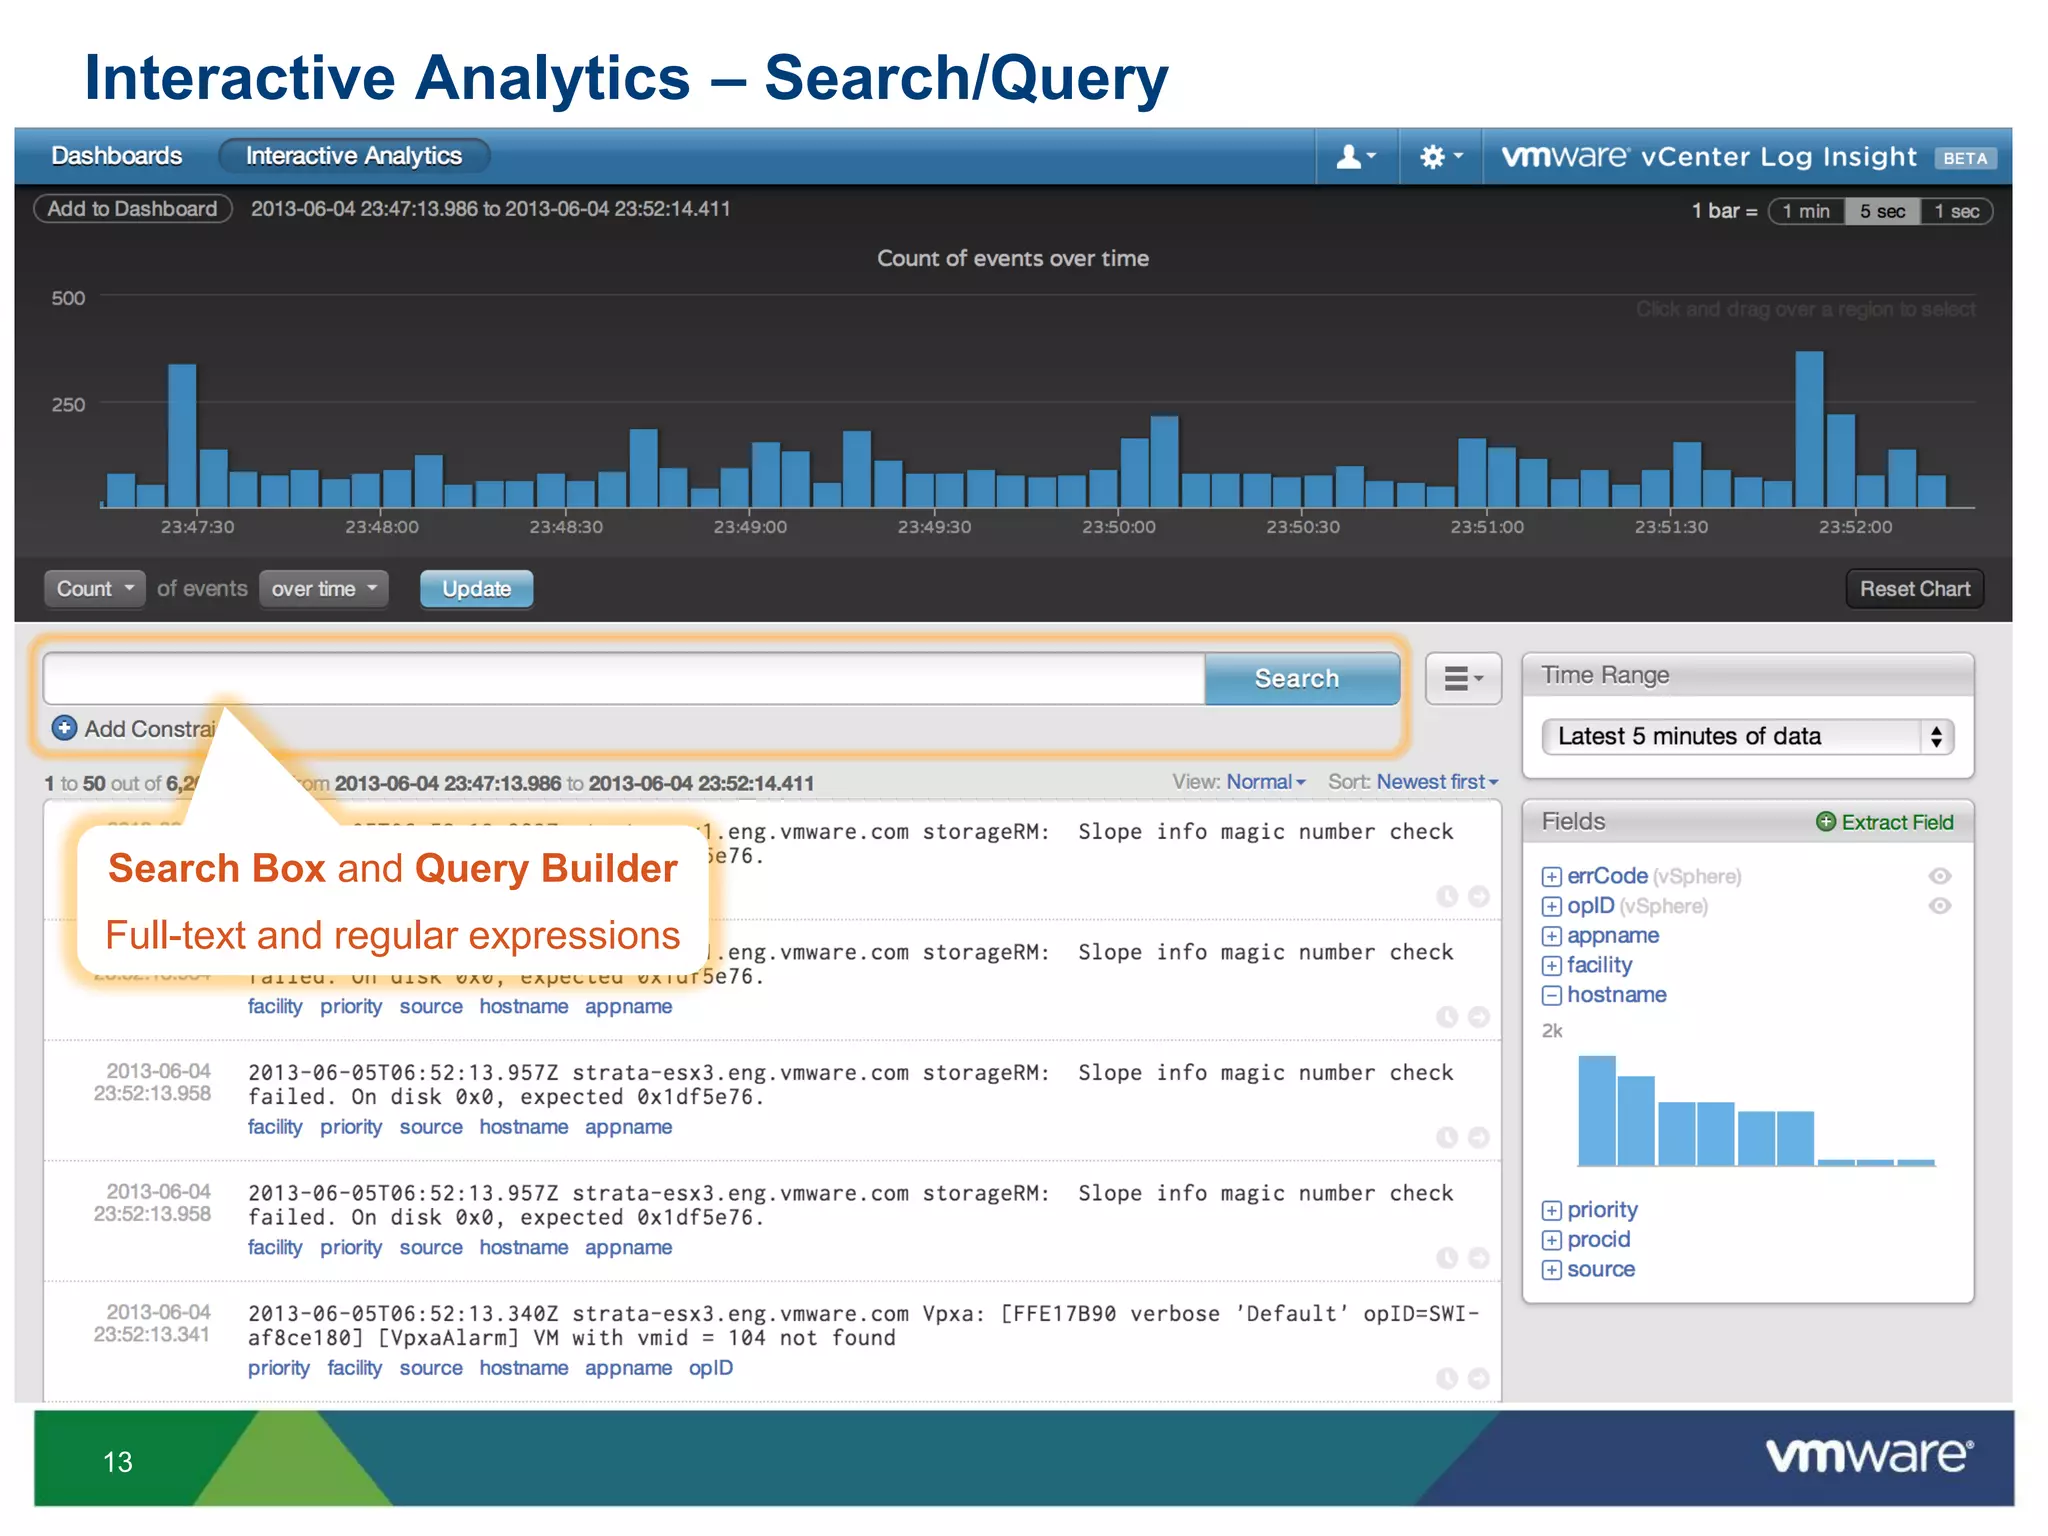Click the Add to Dashboard button

click(133, 209)
